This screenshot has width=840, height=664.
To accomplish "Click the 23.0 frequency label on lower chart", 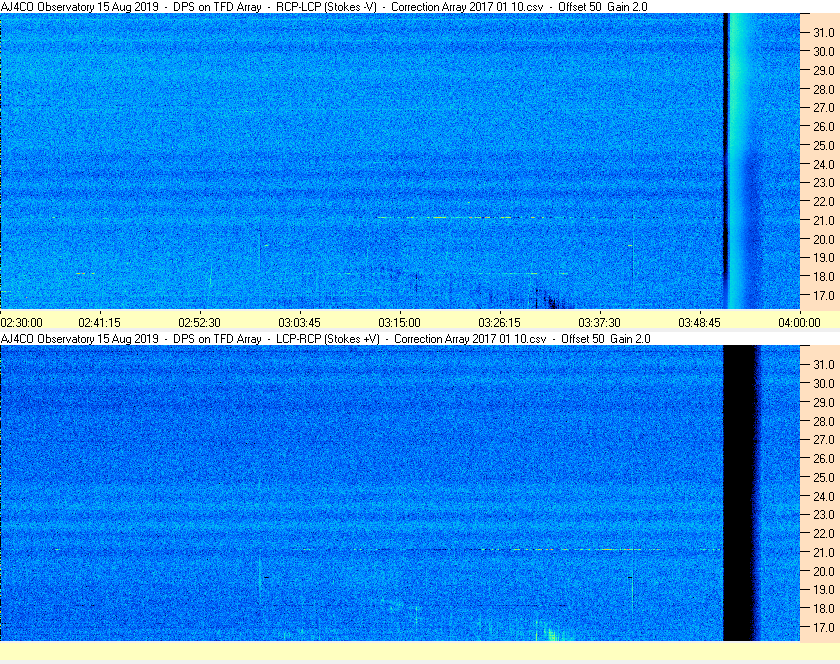I will [824, 515].
